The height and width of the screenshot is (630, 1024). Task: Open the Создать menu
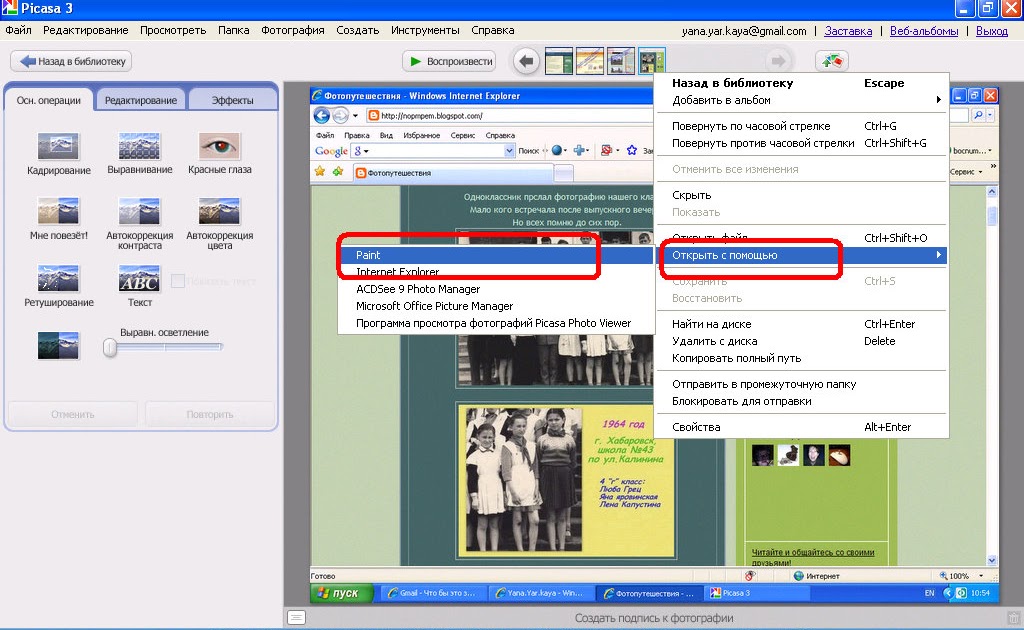click(x=357, y=30)
